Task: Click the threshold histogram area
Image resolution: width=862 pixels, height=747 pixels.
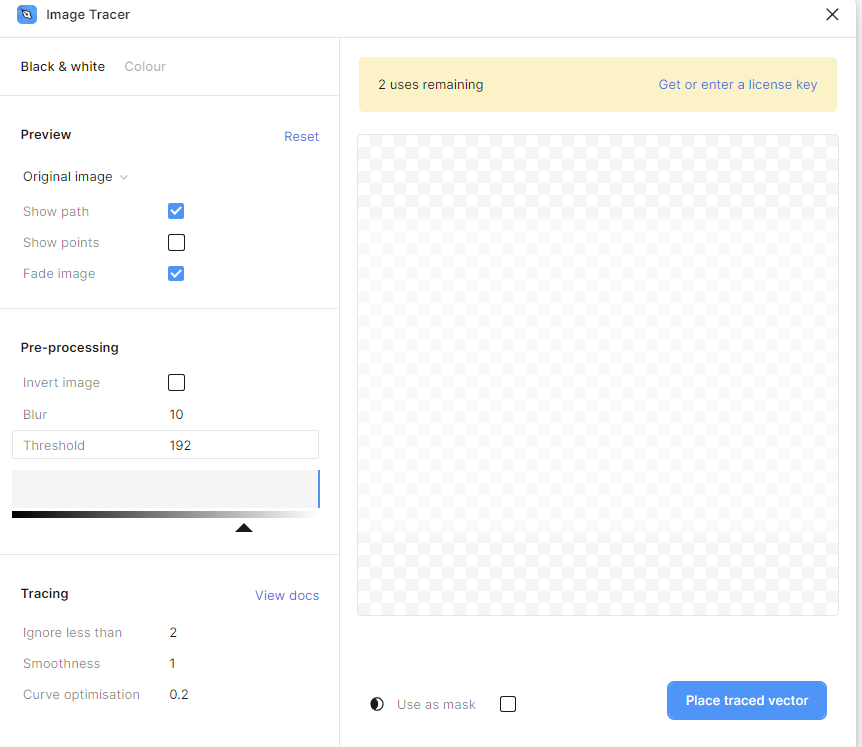Action: (165, 489)
